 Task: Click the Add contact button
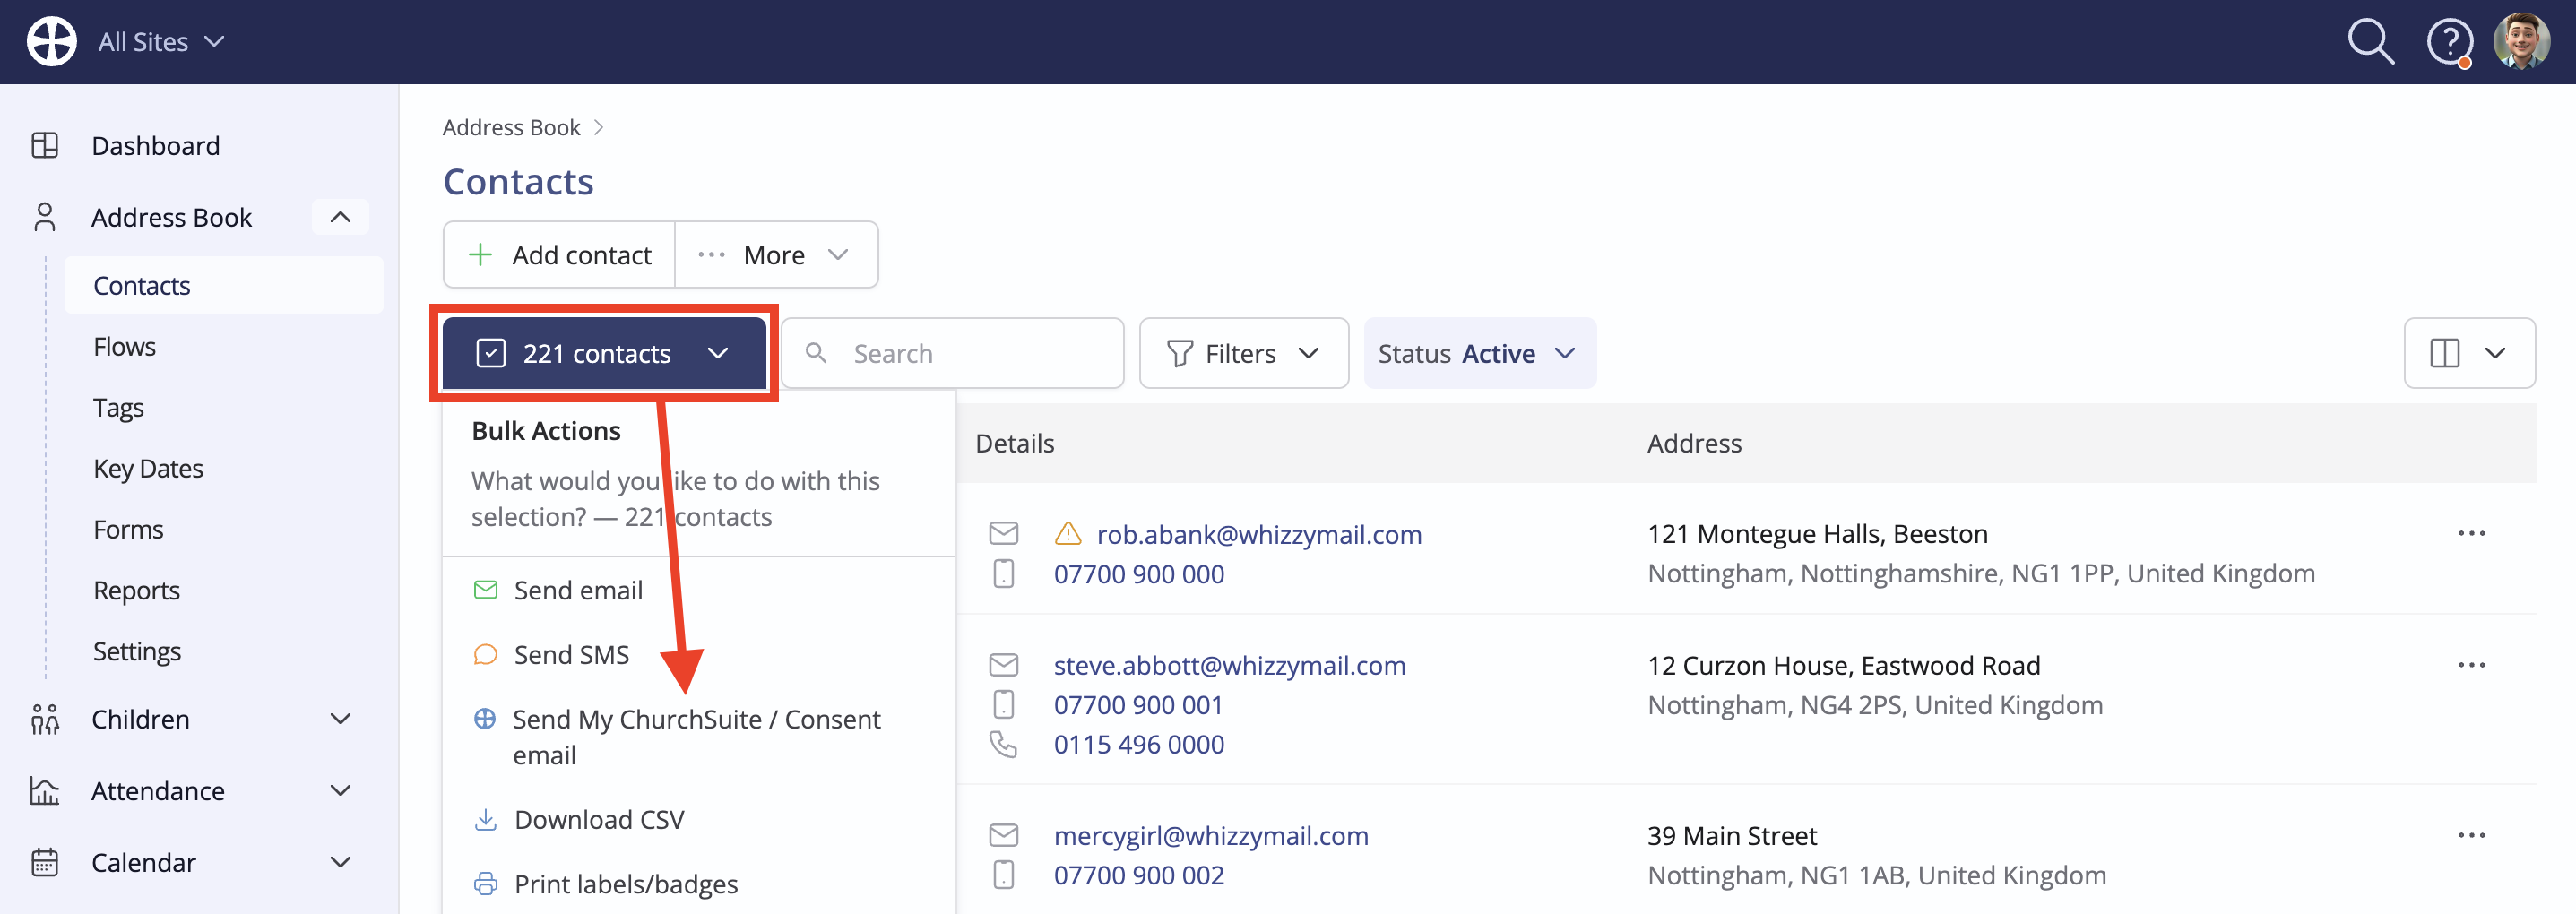tap(559, 255)
